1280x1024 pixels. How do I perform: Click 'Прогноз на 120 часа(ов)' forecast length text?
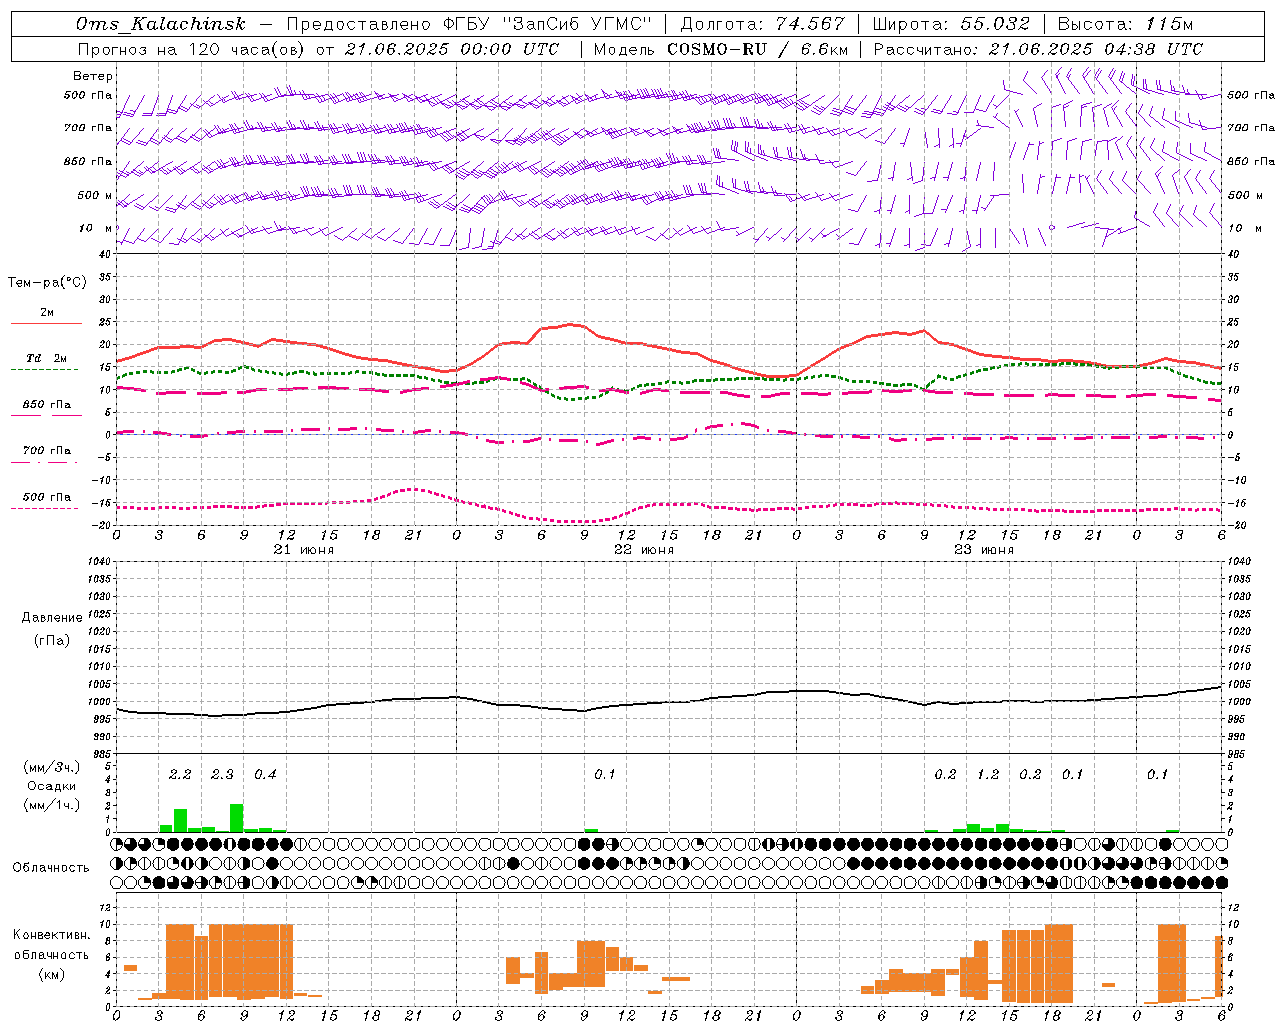191,49
